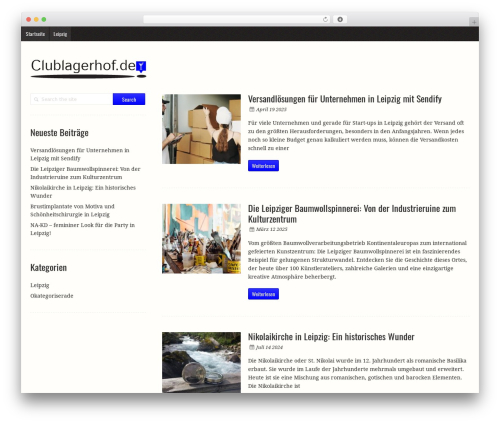Click the green maximize window dot
Image resolution: width=500 pixels, height=423 pixels.
(44, 20)
